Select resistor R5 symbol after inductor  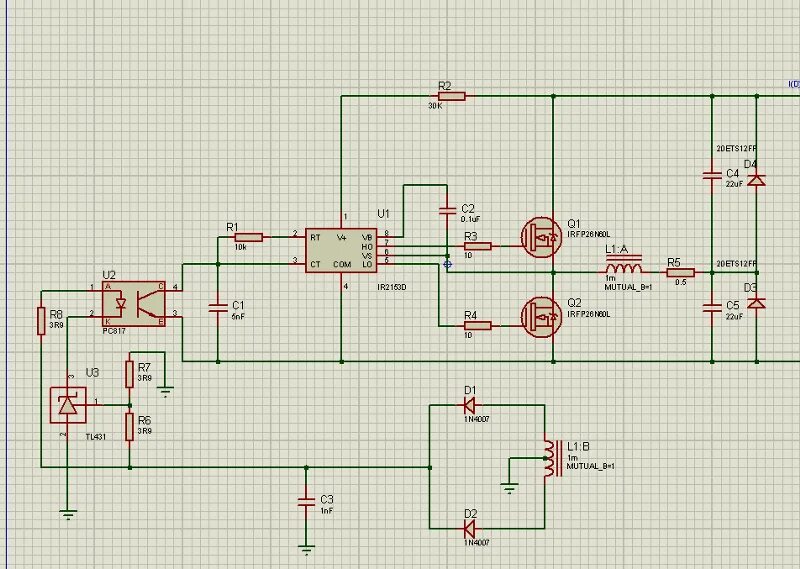pos(681,273)
